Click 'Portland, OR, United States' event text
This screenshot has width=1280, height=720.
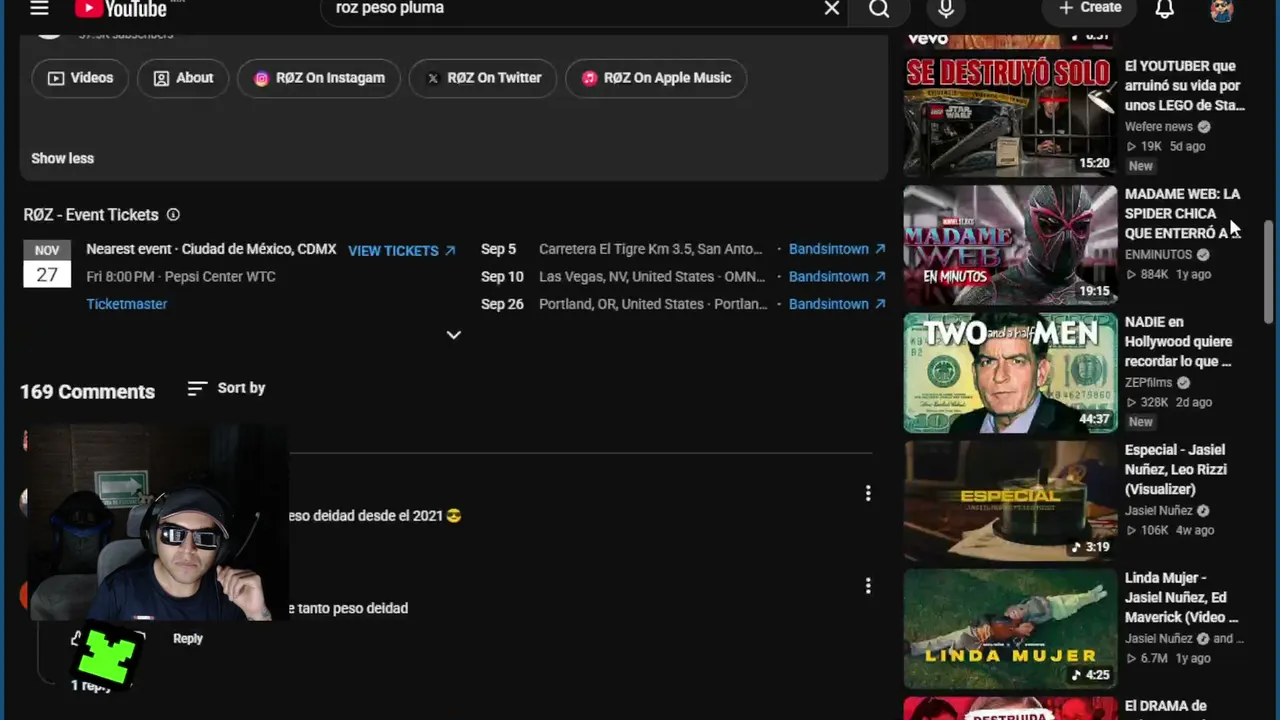tap(653, 304)
